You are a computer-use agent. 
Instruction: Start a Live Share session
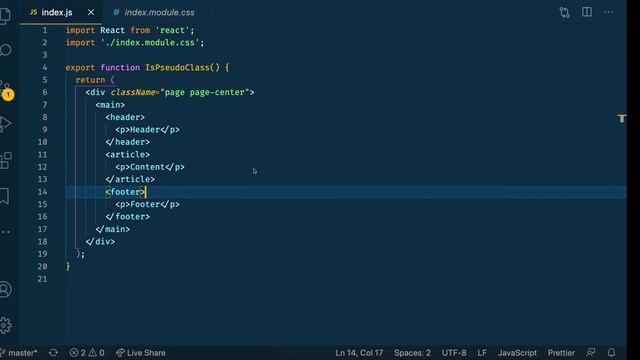pos(140,353)
